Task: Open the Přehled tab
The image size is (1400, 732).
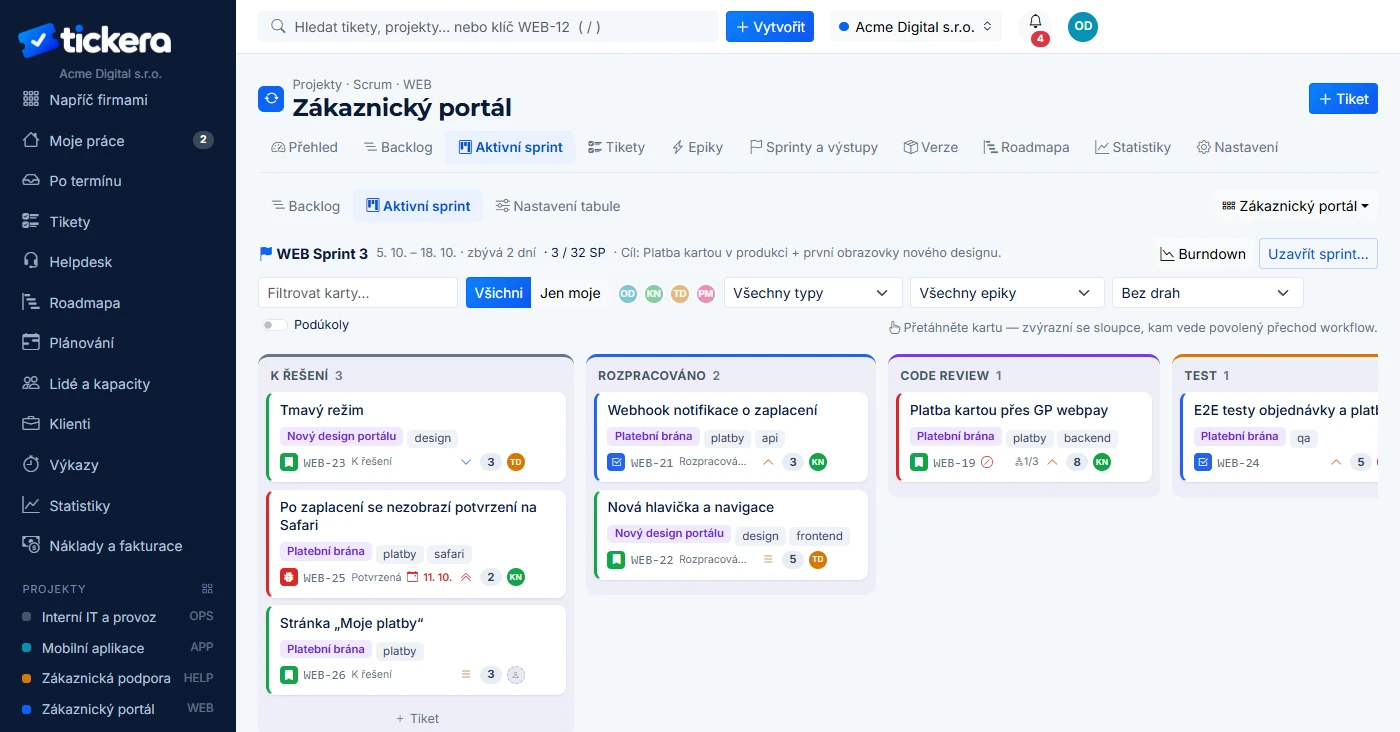Action: (x=305, y=147)
